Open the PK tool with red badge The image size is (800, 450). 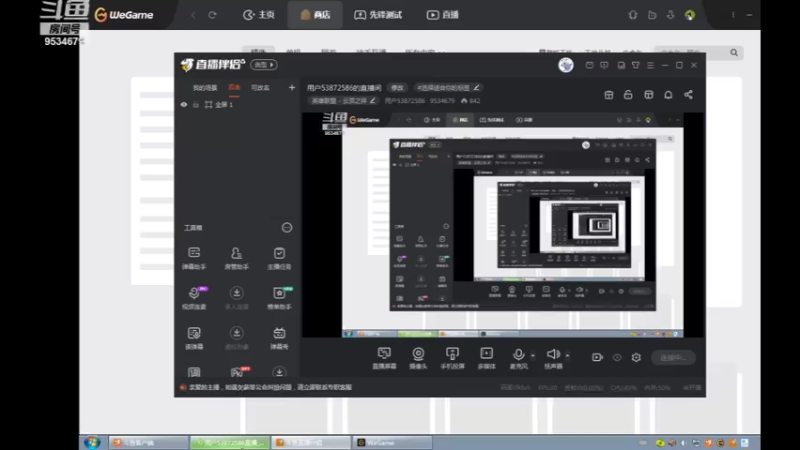[x=238, y=371]
